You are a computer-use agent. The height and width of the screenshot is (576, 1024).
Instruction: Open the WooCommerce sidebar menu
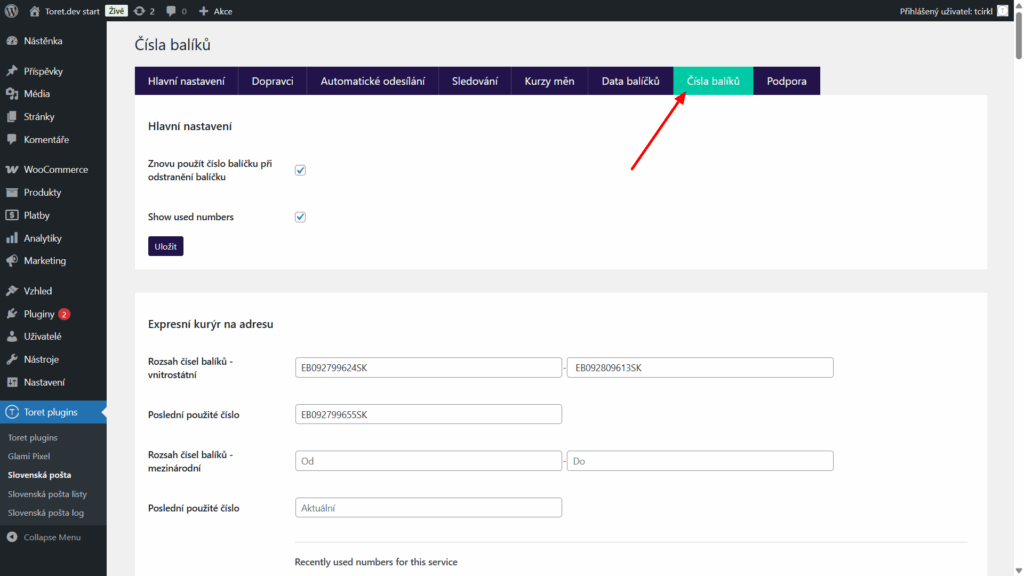coord(55,170)
